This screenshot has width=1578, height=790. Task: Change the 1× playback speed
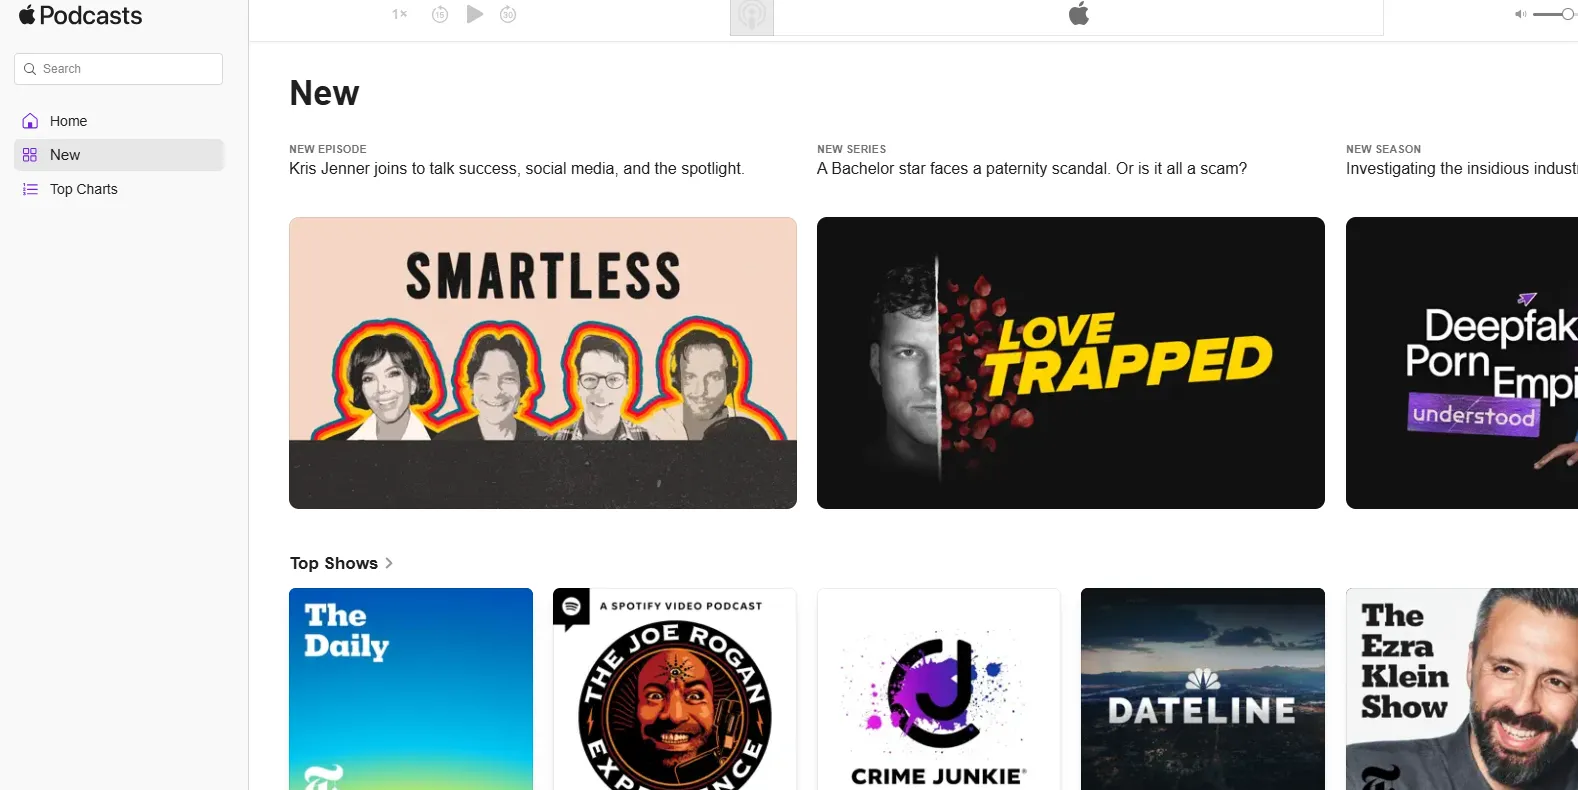pyautogui.click(x=399, y=14)
